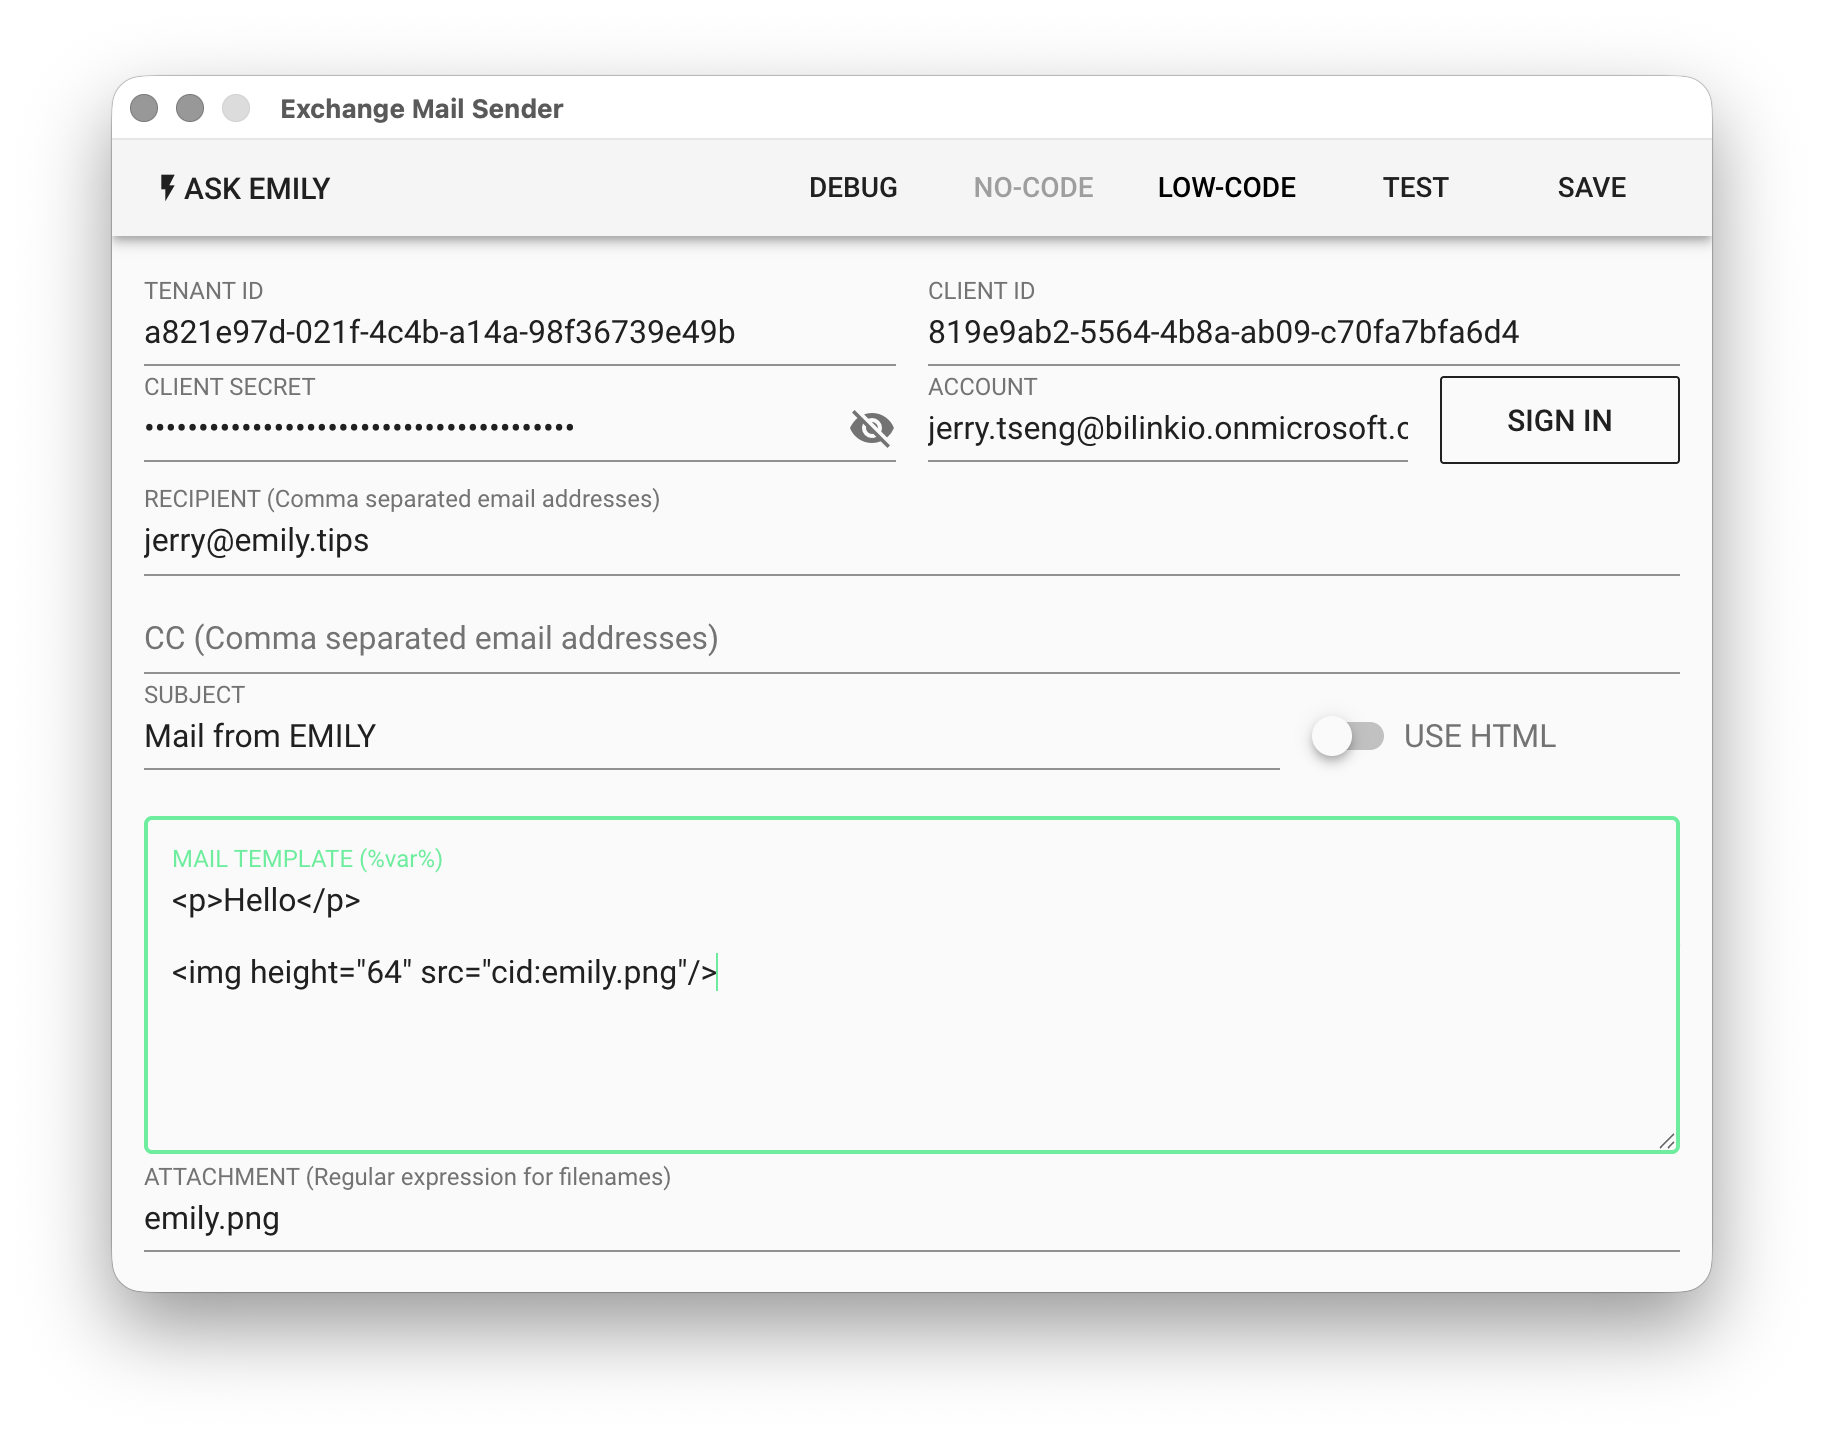Click the TEST button
Viewport: 1824px width, 1440px height.
[x=1415, y=188]
